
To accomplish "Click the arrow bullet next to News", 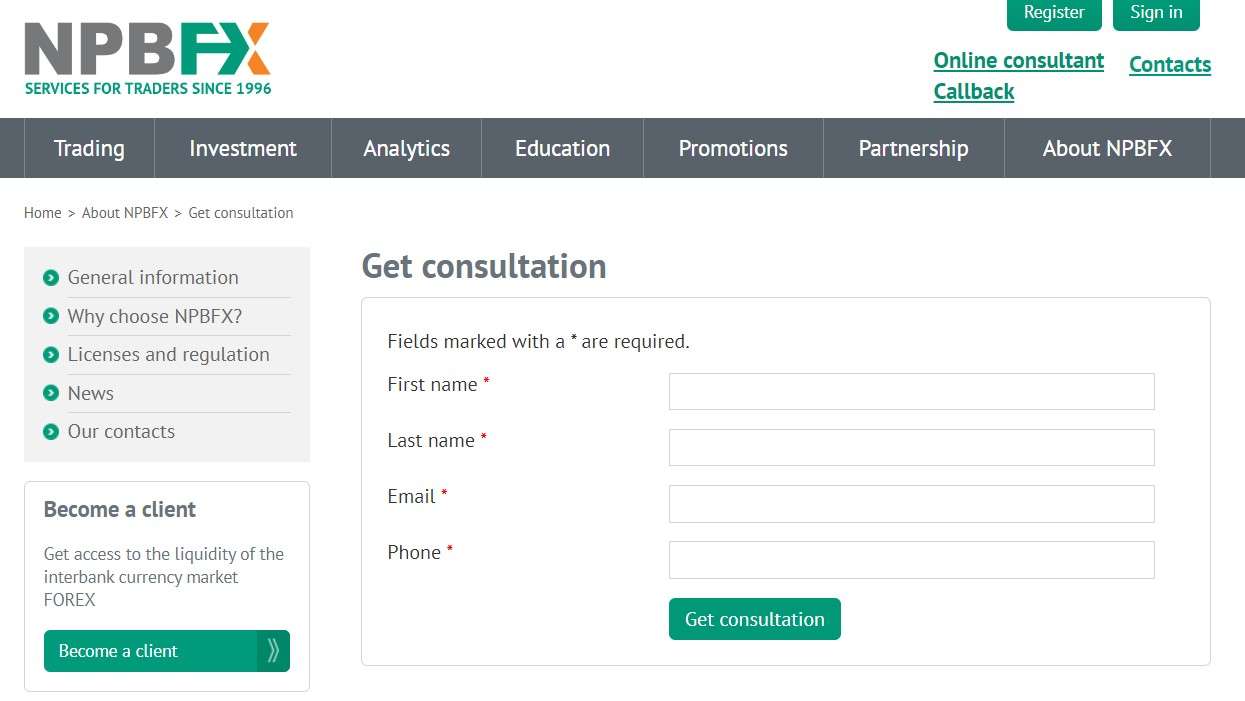I will click(x=51, y=394).
